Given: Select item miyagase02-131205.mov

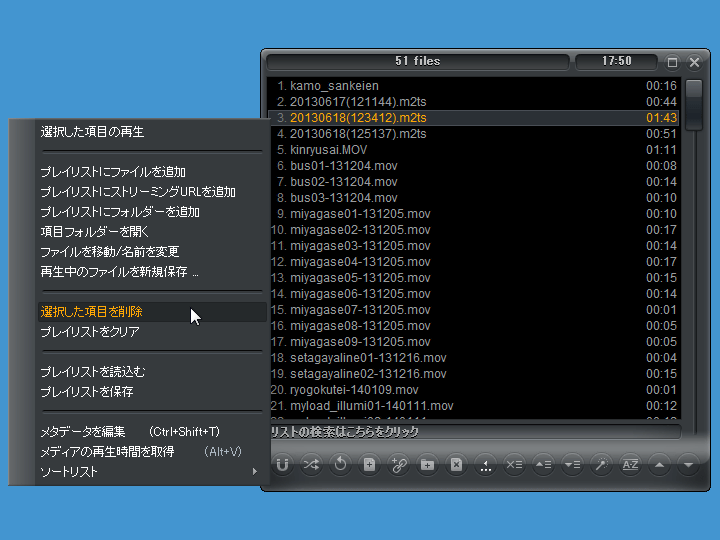Looking at the screenshot, I should coord(474,230).
